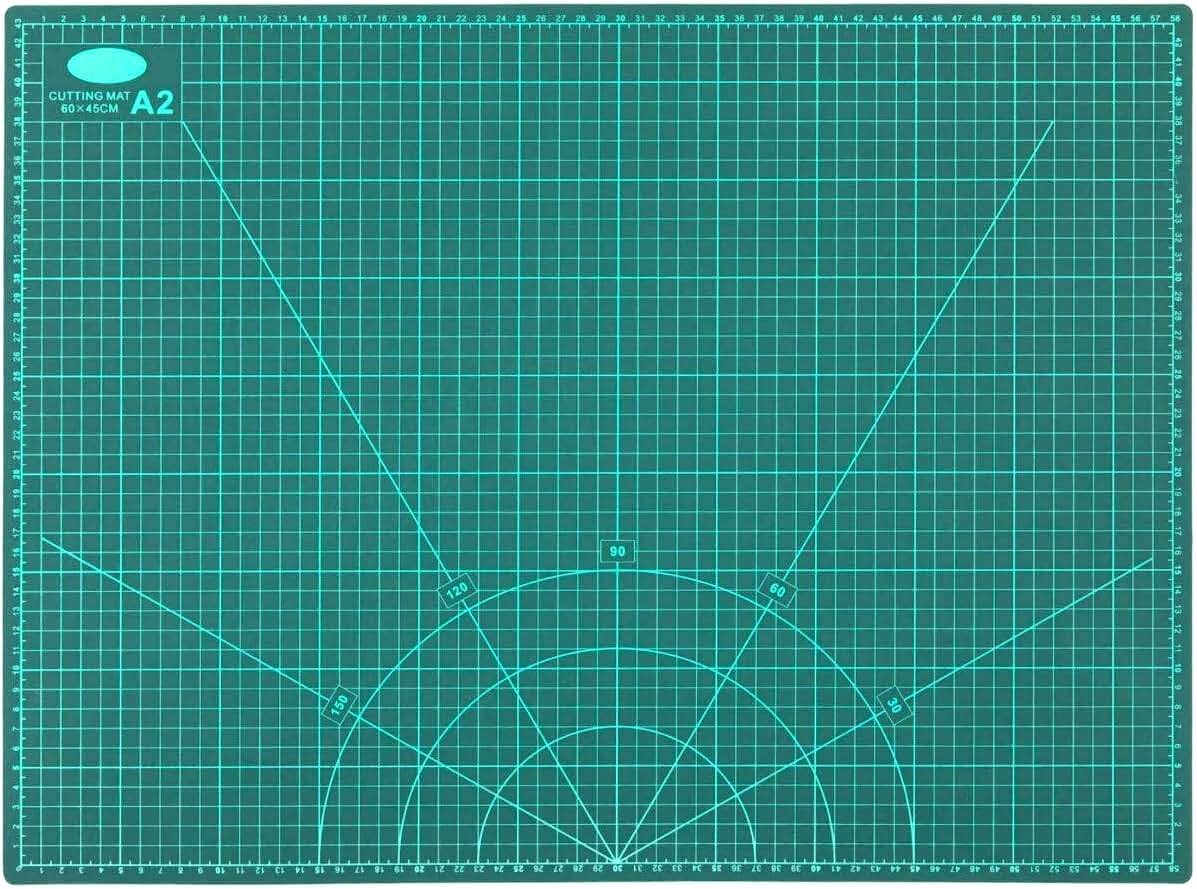Select the 30 degree angle label
Screen dimensions: 1197x889
(x=893, y=704)
